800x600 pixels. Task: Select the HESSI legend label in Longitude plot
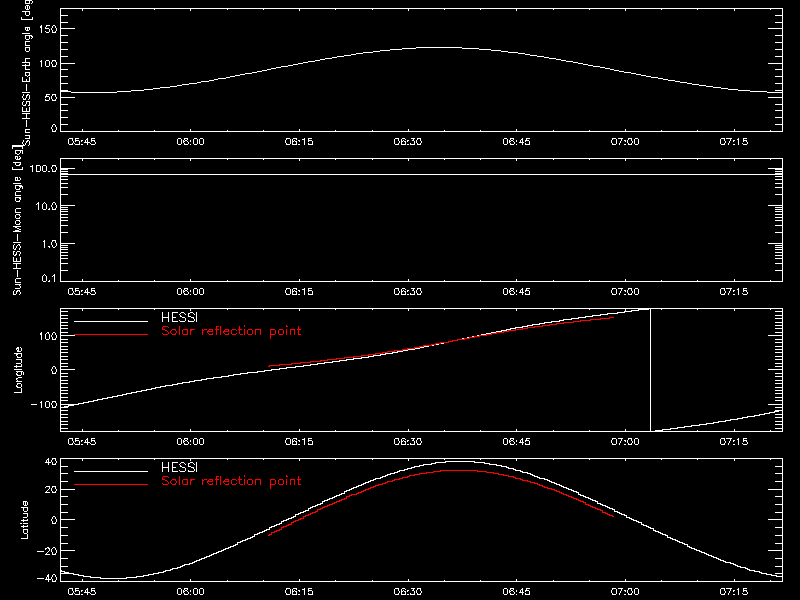(x=179, y=317)
